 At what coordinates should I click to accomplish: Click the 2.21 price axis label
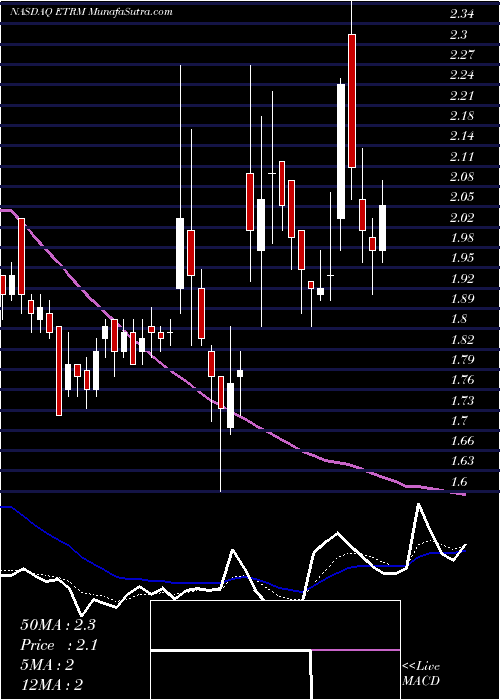click(x=462, y=96)
